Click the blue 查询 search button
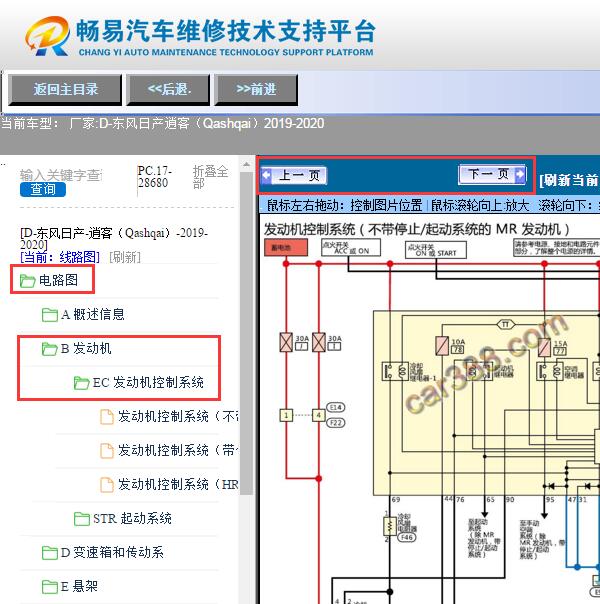 point(43,189)
